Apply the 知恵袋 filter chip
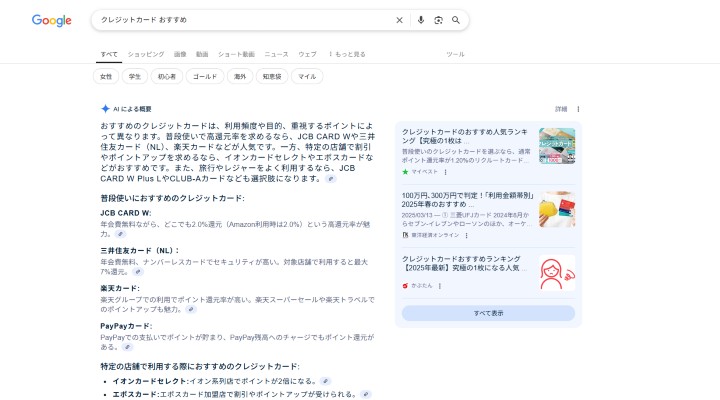Image resolution: width=720 pixels, height=400 pixels. click(272, 77)
